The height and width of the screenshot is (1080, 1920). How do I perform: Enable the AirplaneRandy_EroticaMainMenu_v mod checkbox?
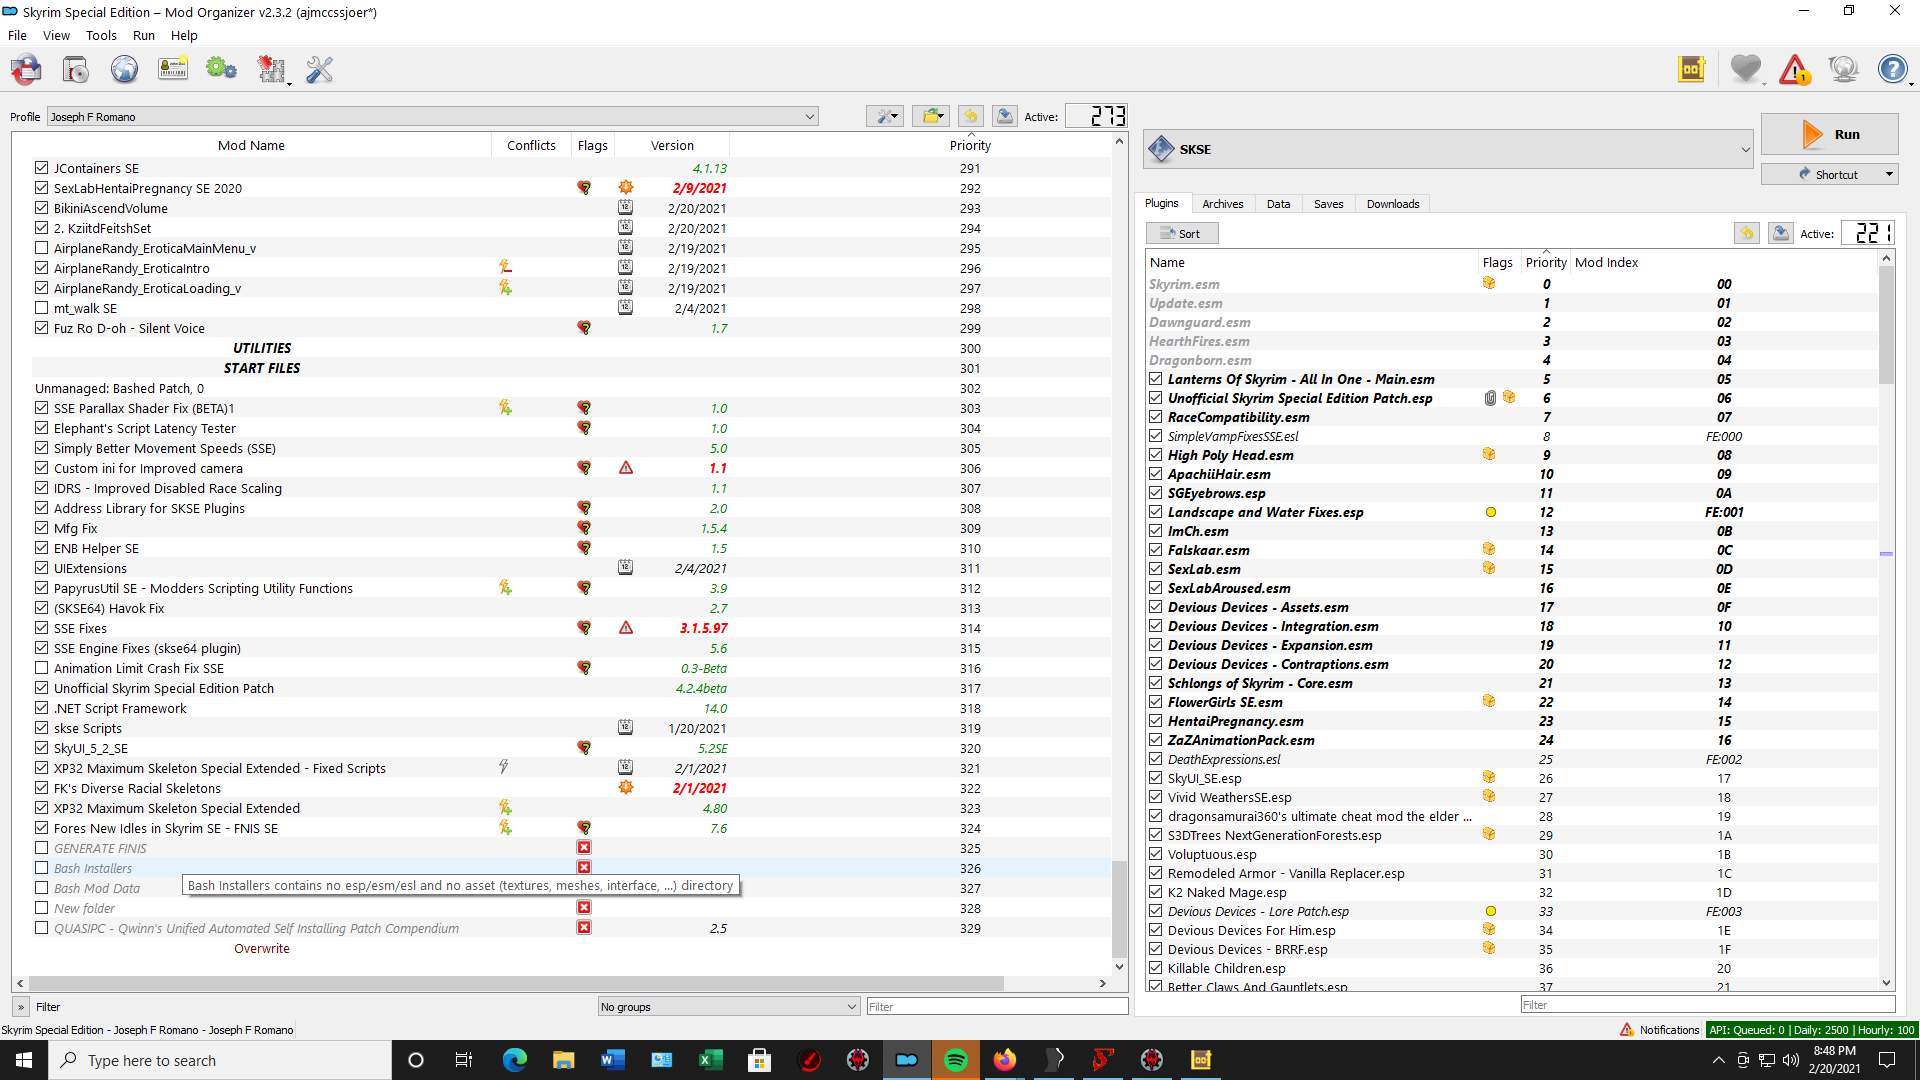click(41, 248)
